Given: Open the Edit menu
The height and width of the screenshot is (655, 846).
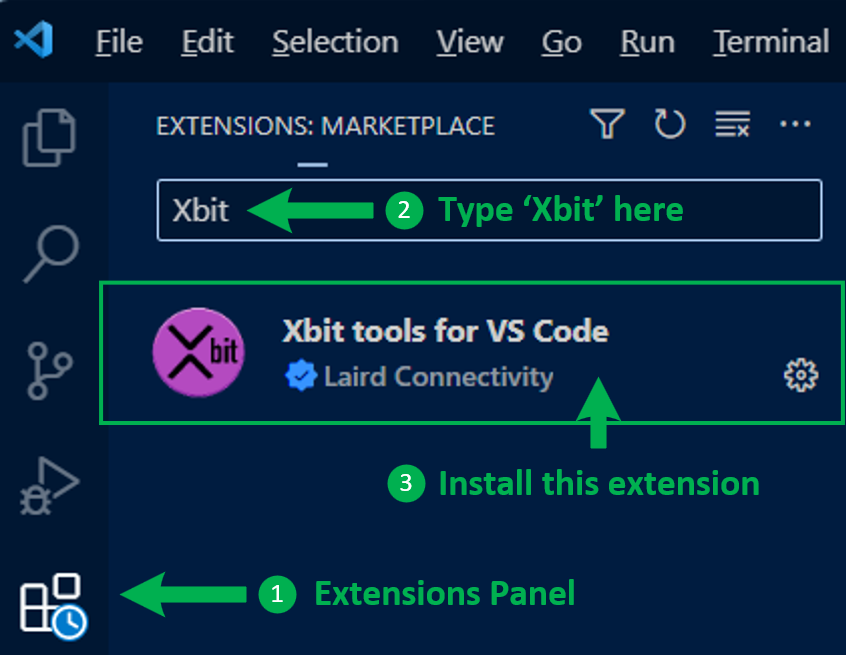Looking at the screenshot, I should 207,42.
